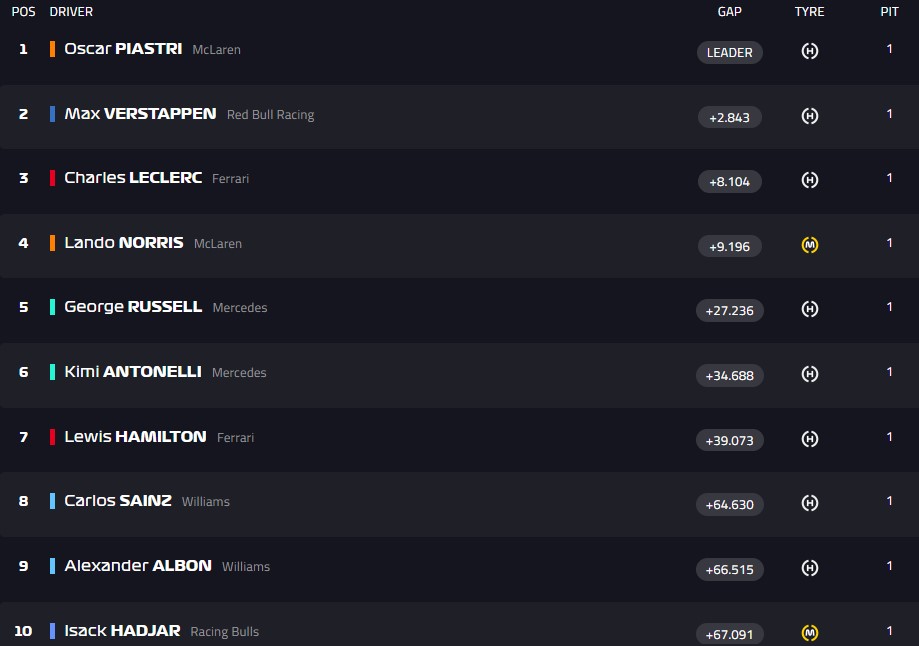The height and width of the screenshot is (646, 919).
Task: Click Norris's yellow medium tyre icon
Action: pos(810,245)
